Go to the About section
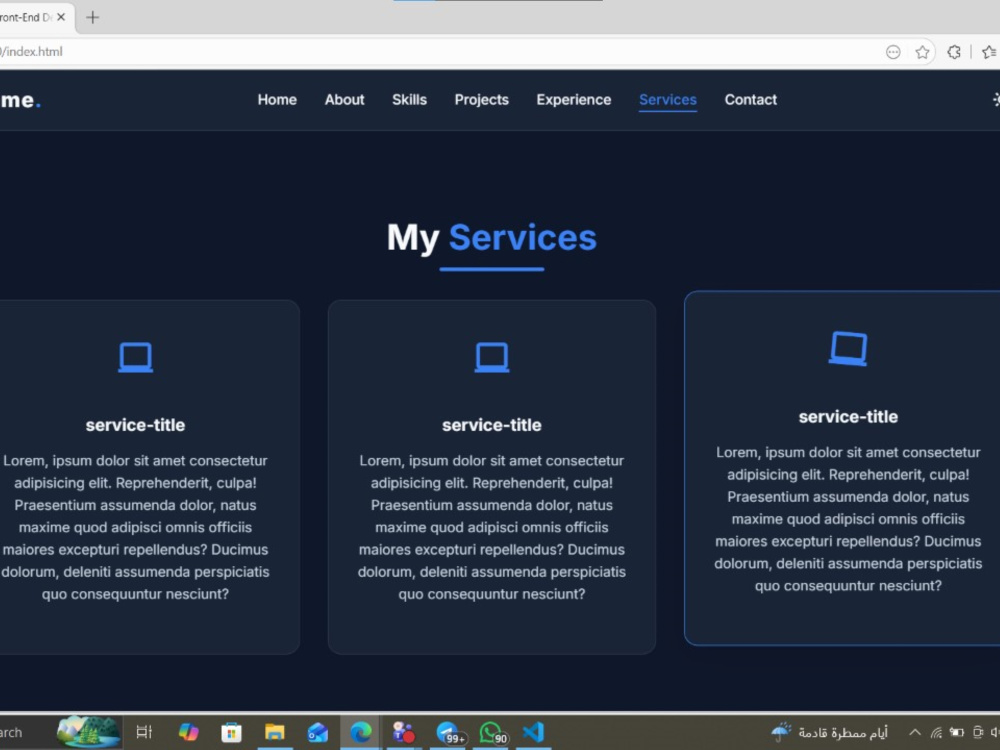 point(344,99)
